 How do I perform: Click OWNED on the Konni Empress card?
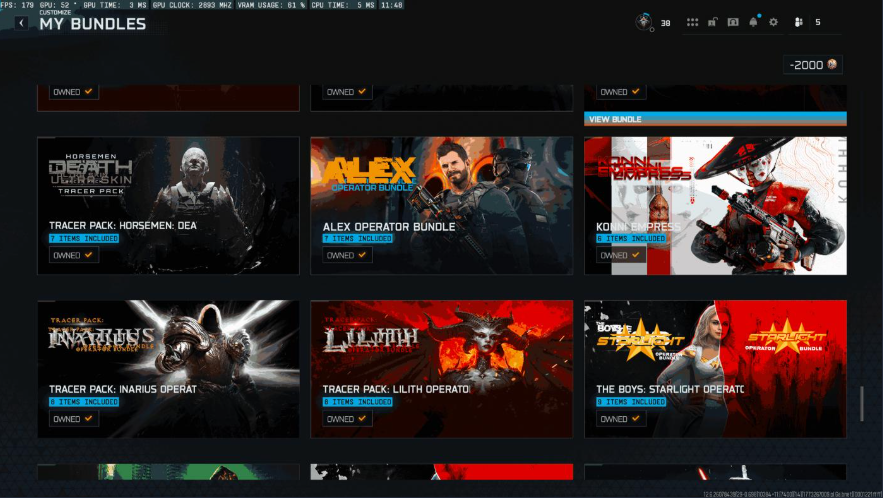click(x=621, y=255)
